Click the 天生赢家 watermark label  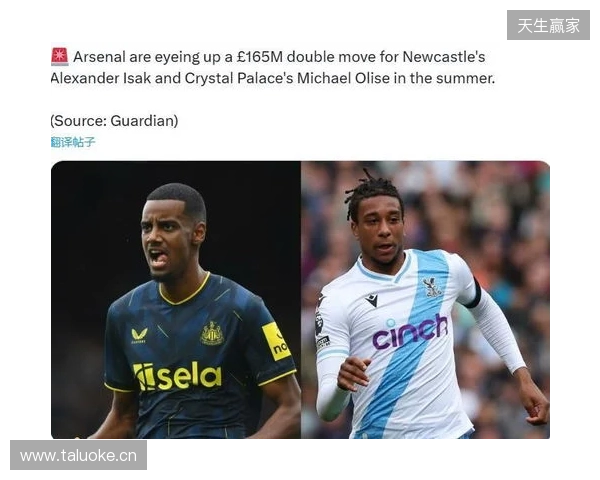pyautogui.click(x=548, y=25)
